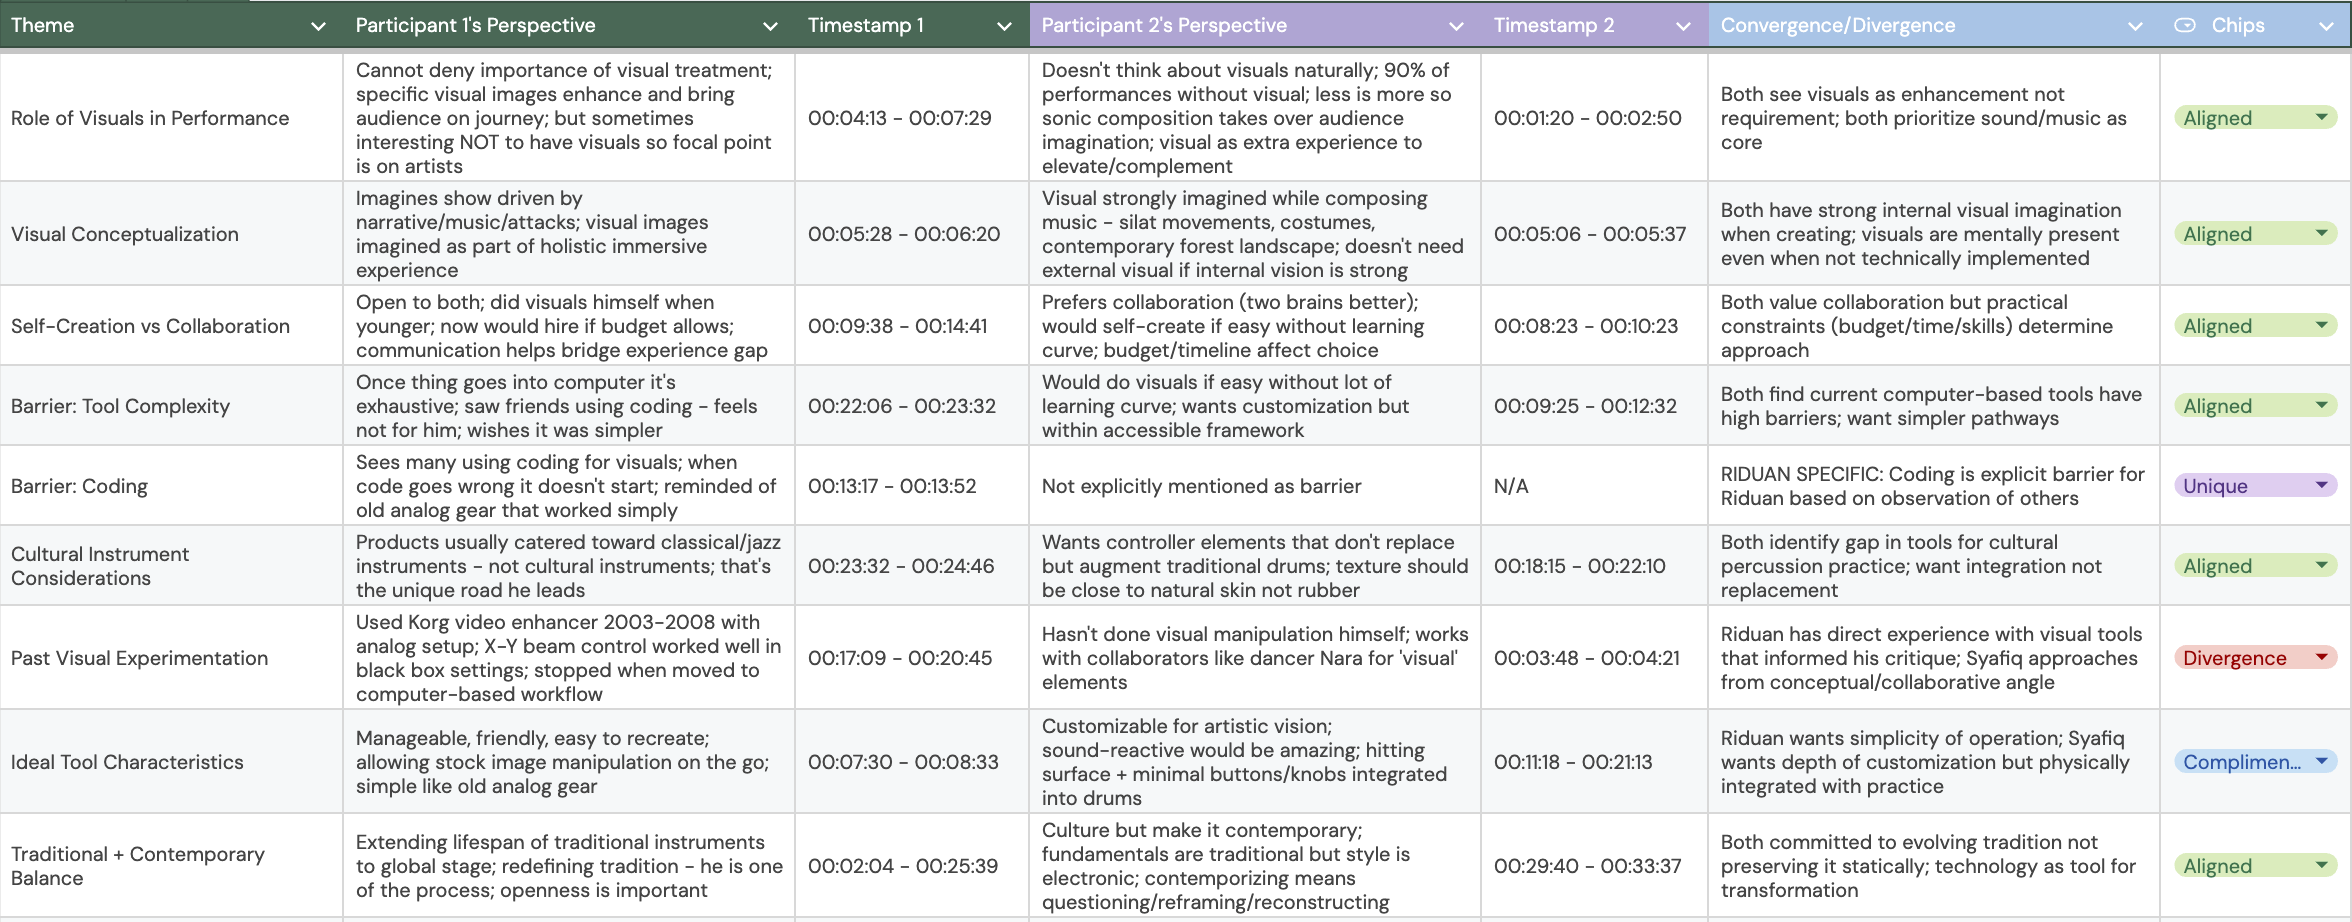Click the N/A timestamp cell
Screen dimensions: 2352x922
pos(1593,486)
